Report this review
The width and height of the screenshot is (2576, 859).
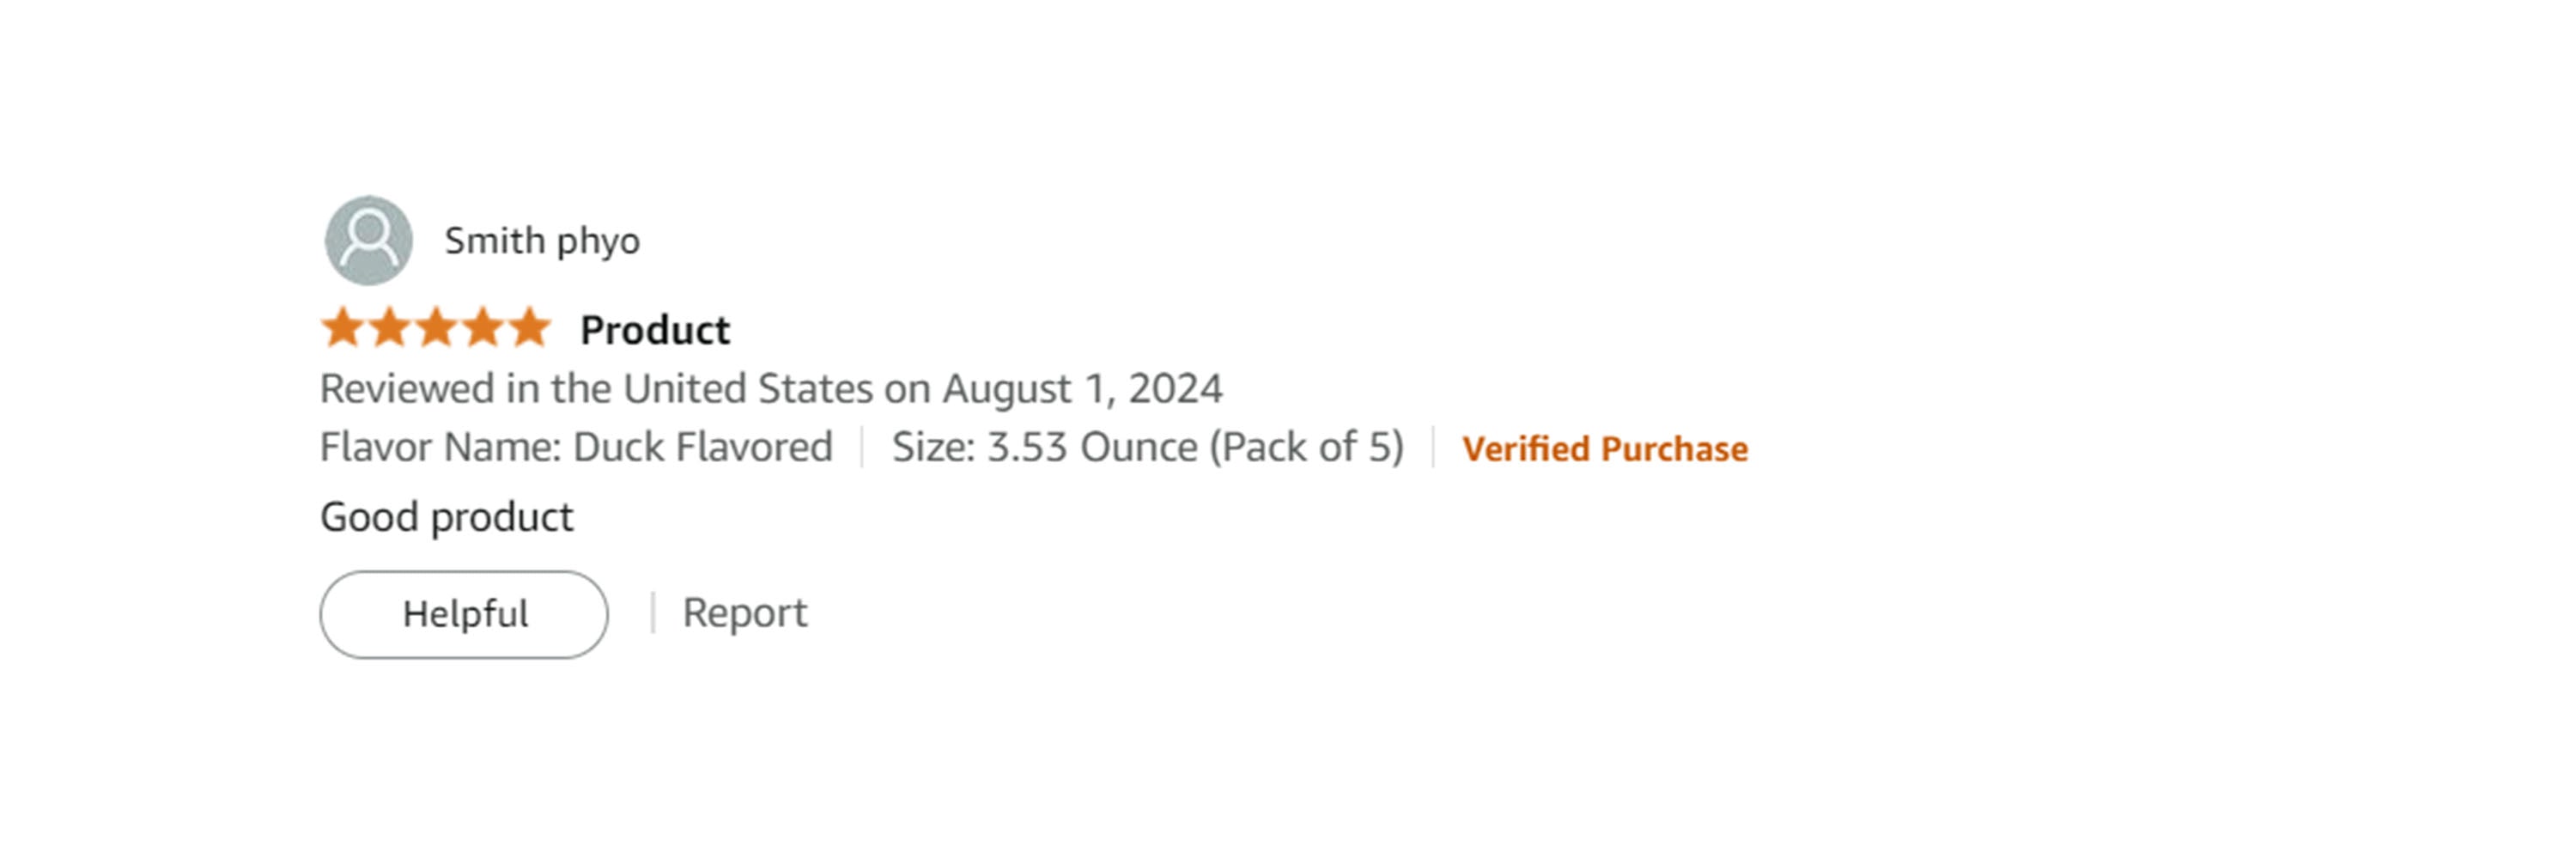[744, 613]
